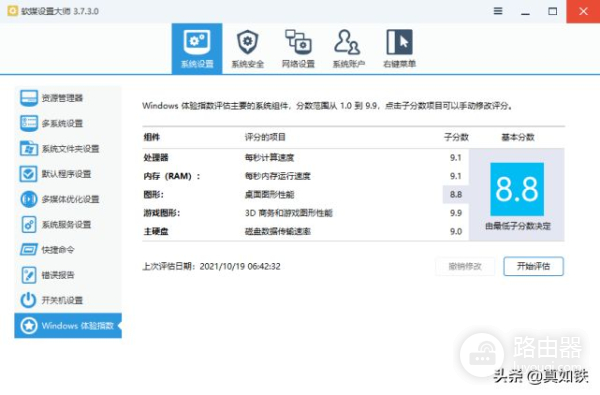Click the 磁盘数据传输速率 description text

tap(277, 231)
